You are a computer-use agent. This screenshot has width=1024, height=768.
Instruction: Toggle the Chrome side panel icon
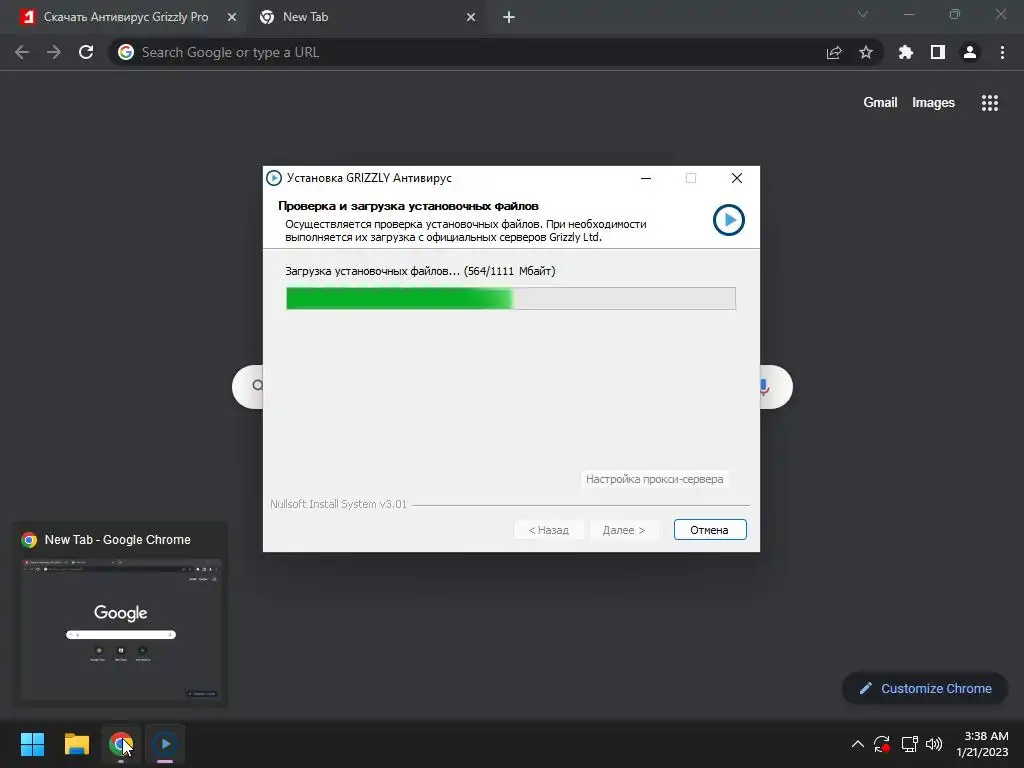[938, 52]
